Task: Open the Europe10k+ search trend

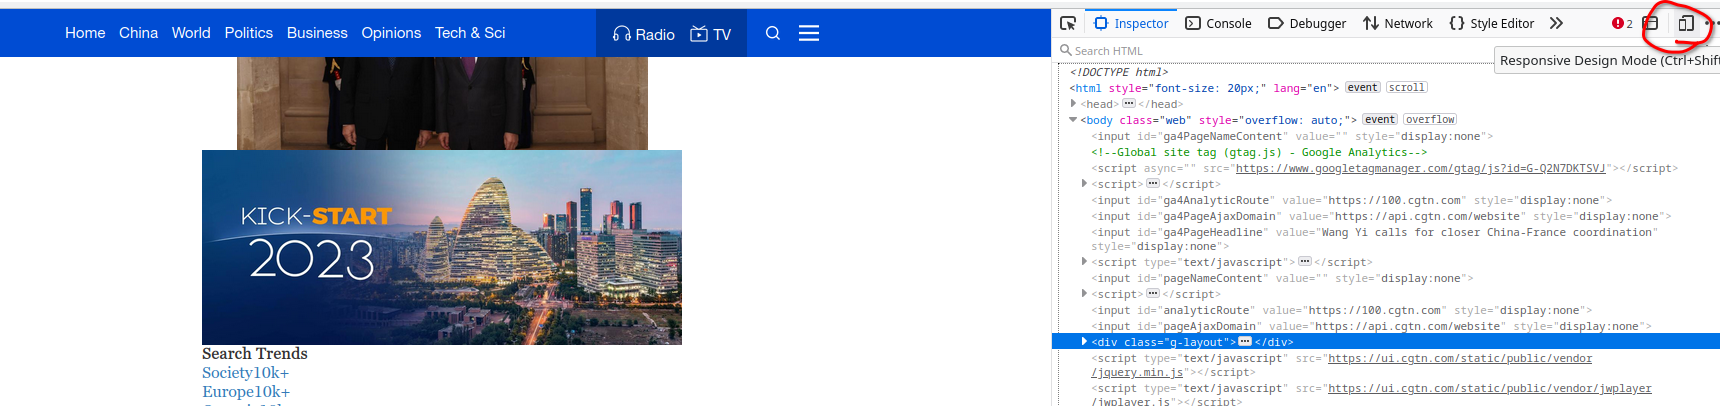Action: 246,392
